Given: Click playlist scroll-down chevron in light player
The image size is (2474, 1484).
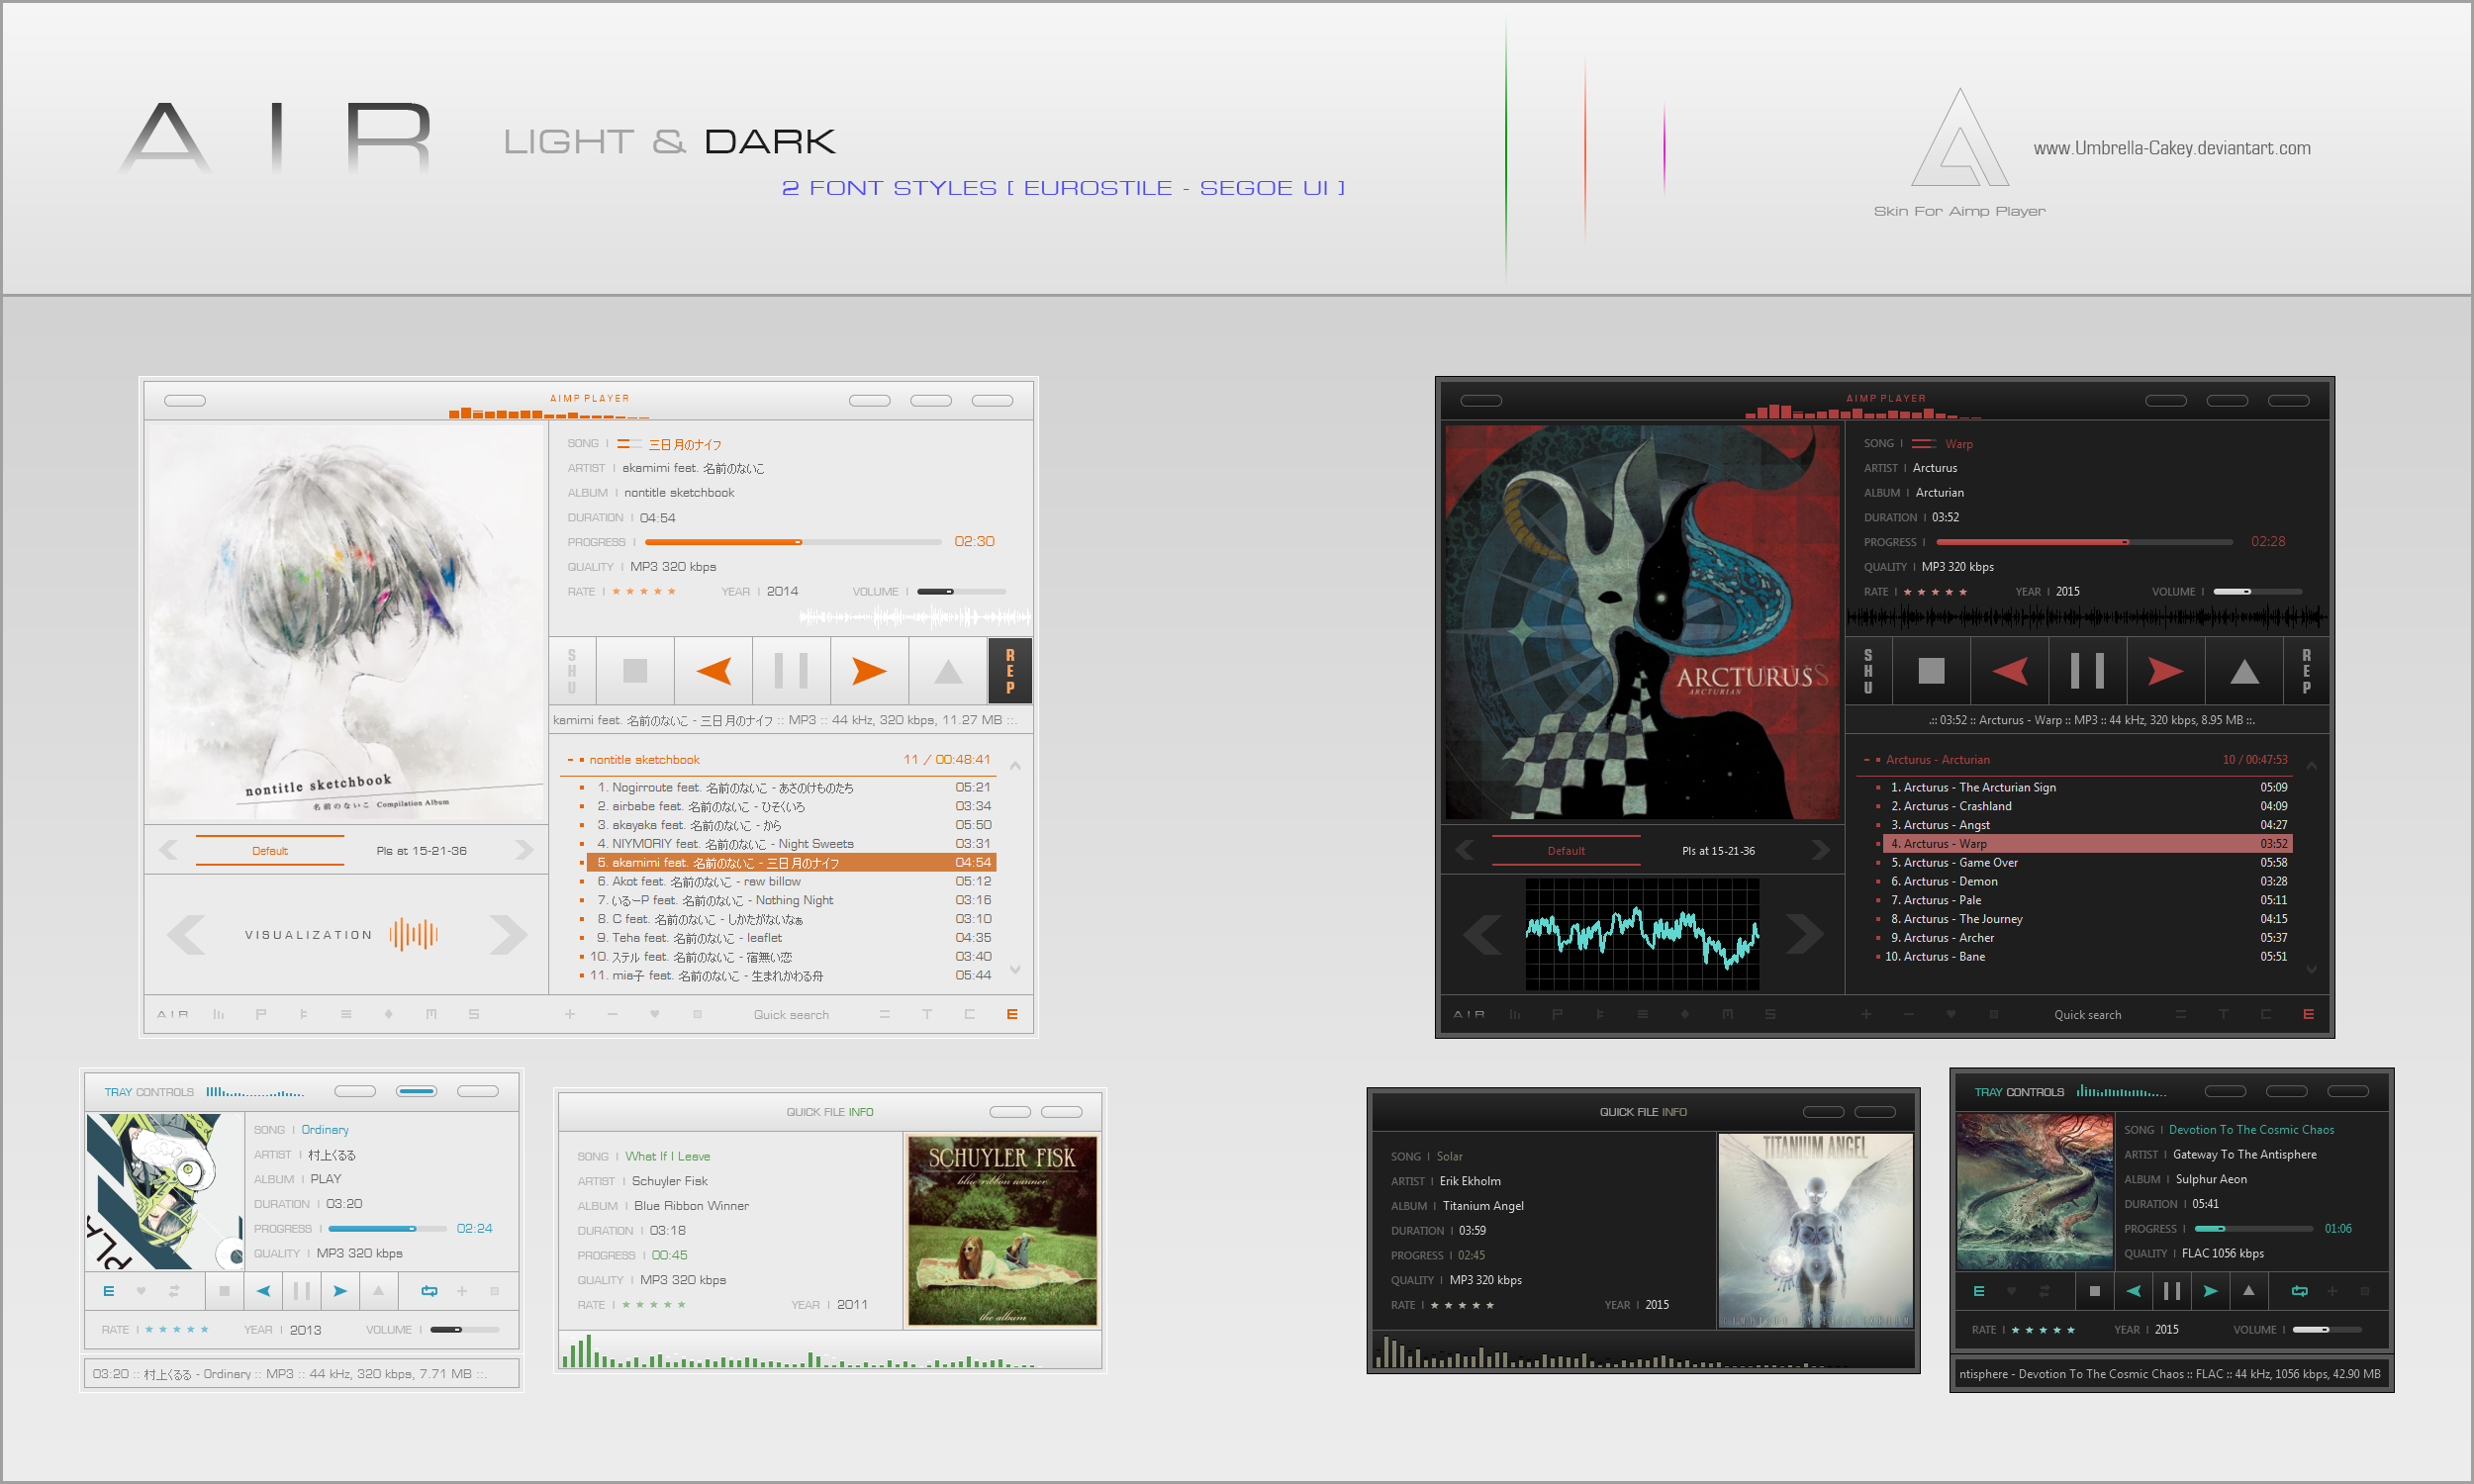Looking at the screenshot, I should 1015,969.
